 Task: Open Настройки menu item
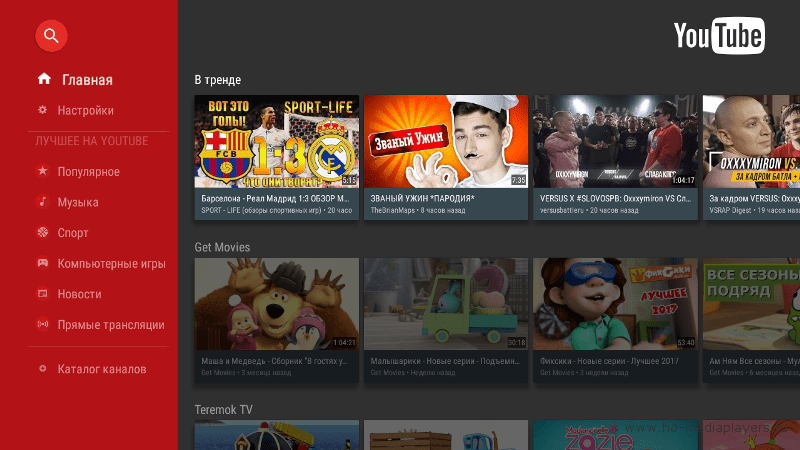[x=86, y=111]
